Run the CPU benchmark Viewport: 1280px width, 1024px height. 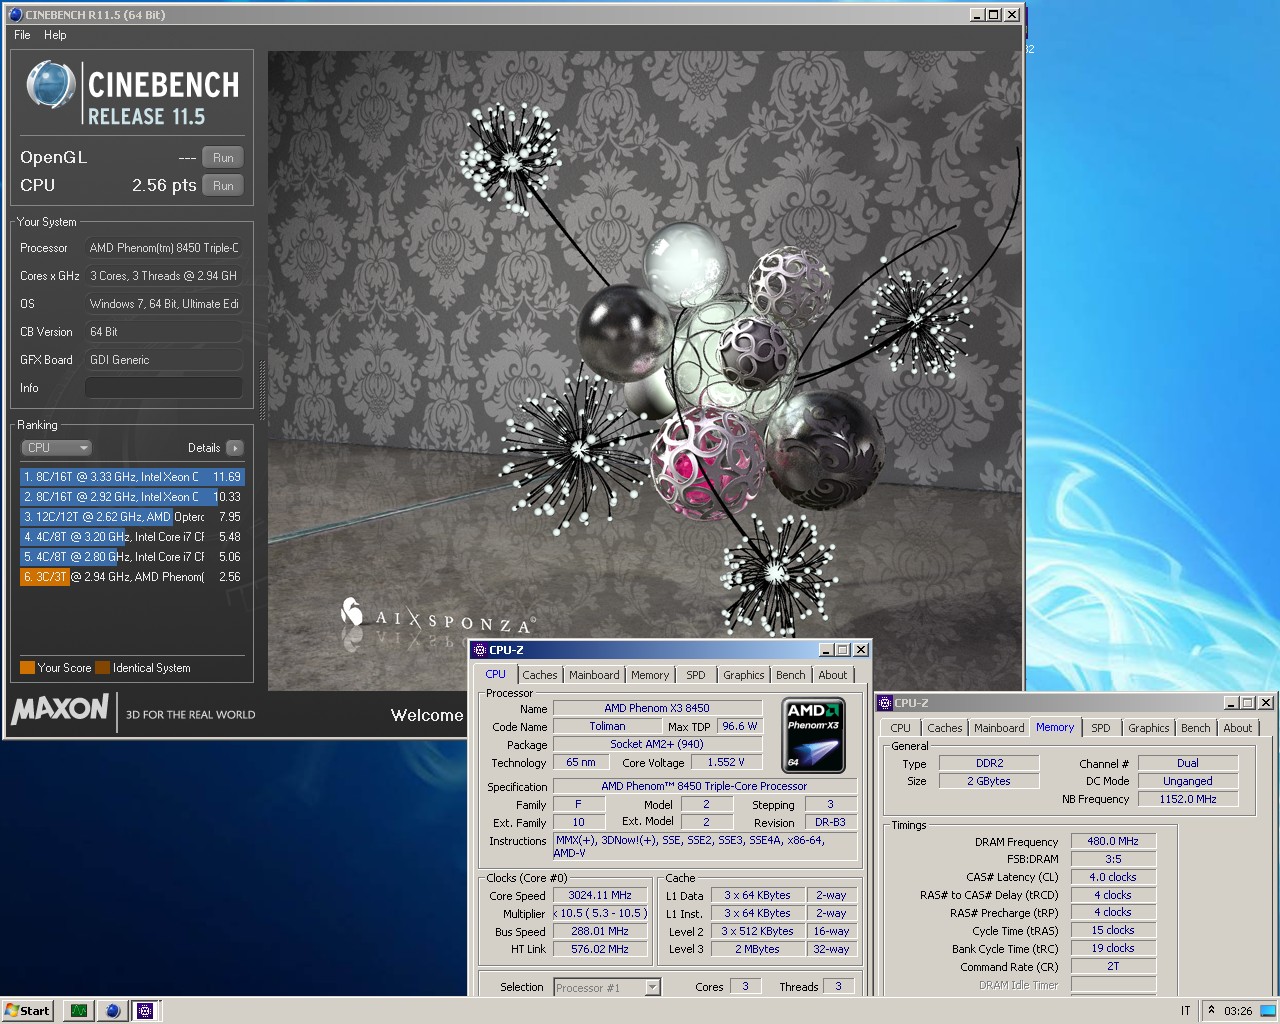pyautogui.click(x=223, y=186)
